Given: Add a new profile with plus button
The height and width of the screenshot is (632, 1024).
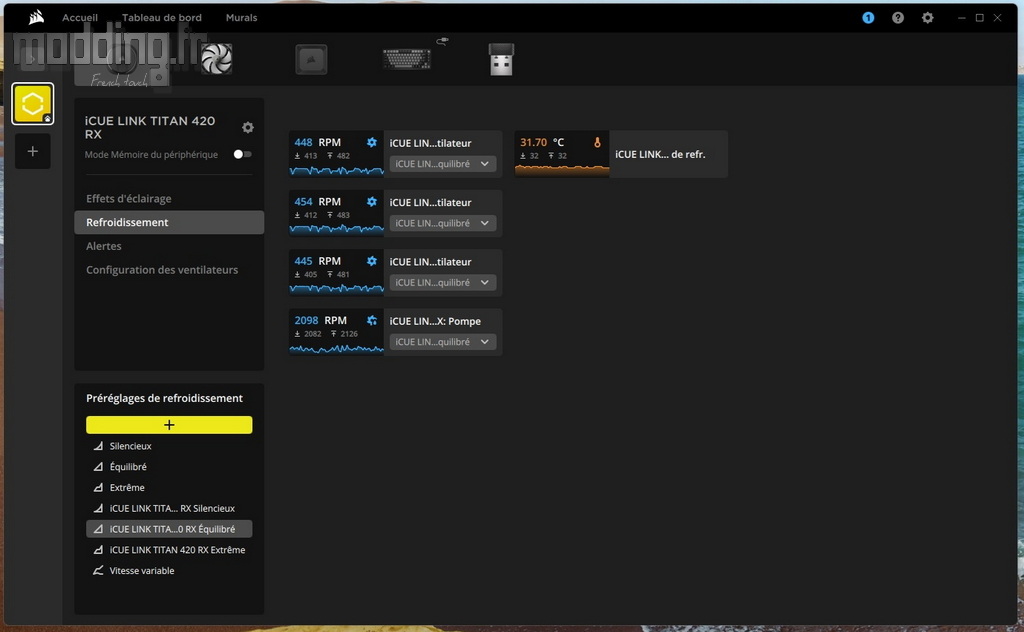Looking at the screenshot, I should [x=33, y=151].
